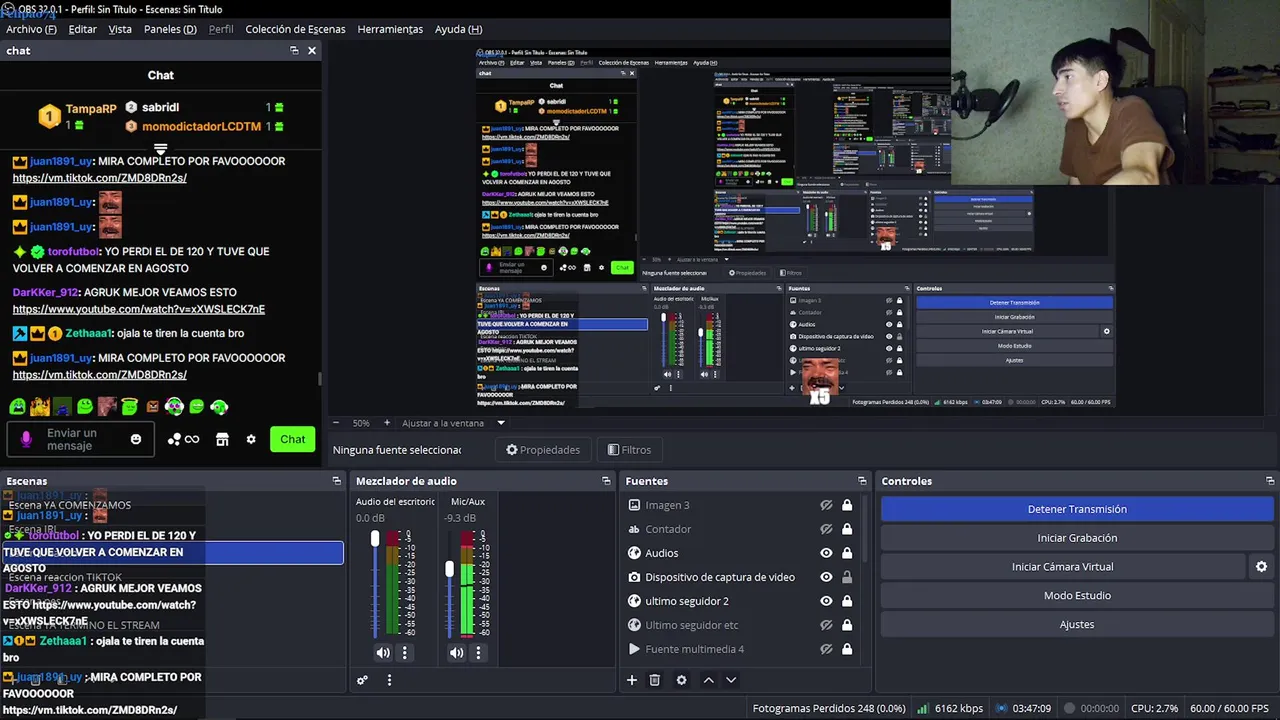1280x720 pixels.
Task: Show the Contador source
Action: (826, 529)
